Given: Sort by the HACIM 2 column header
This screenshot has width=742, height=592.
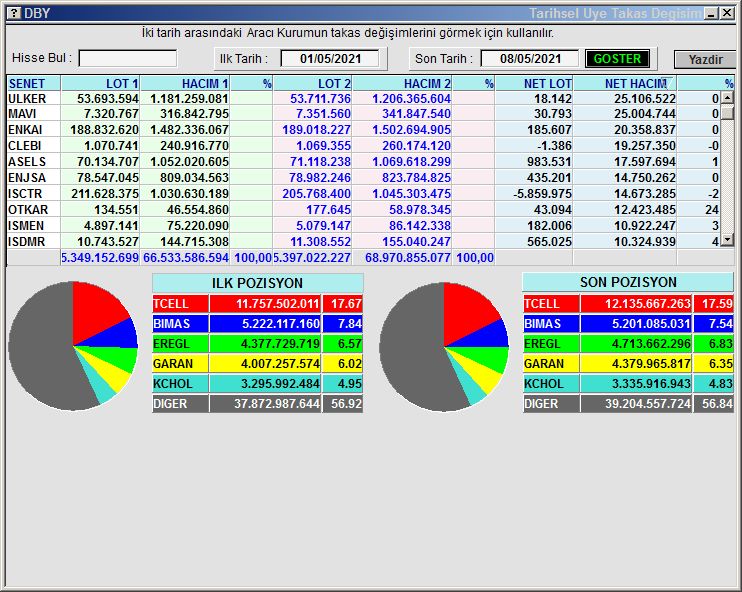Looking at the screenshot, I should pyautogui.click(x=402, y=83).
